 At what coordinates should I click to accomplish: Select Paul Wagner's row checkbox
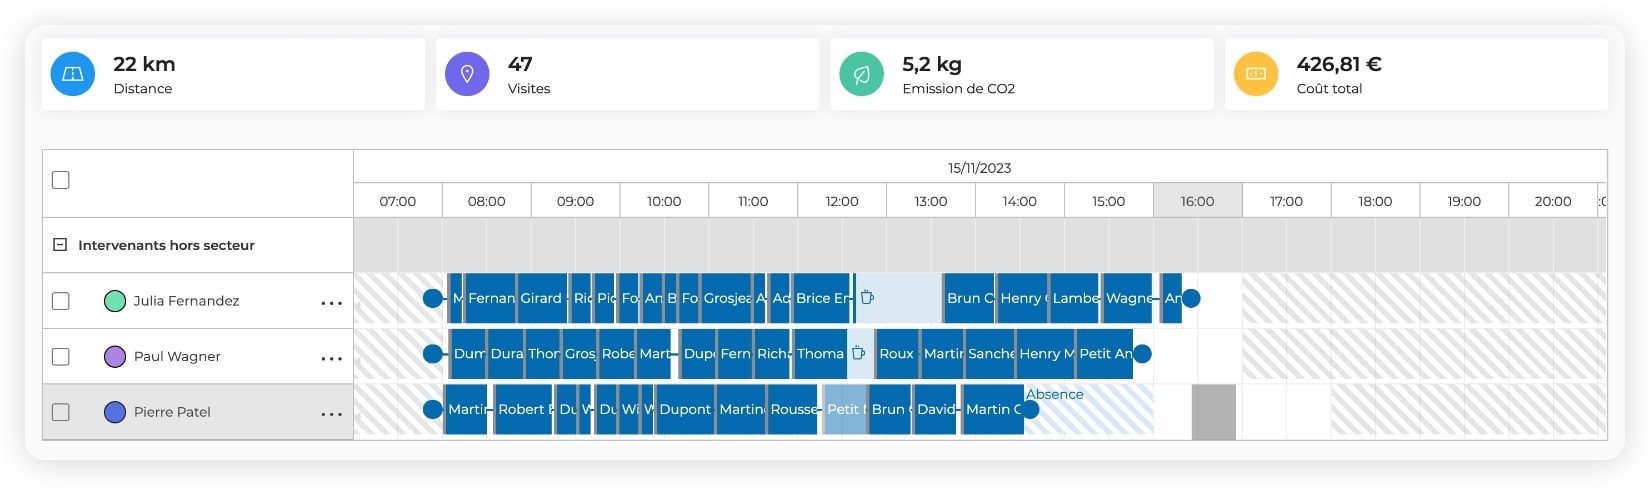click(x=61, y=357)
